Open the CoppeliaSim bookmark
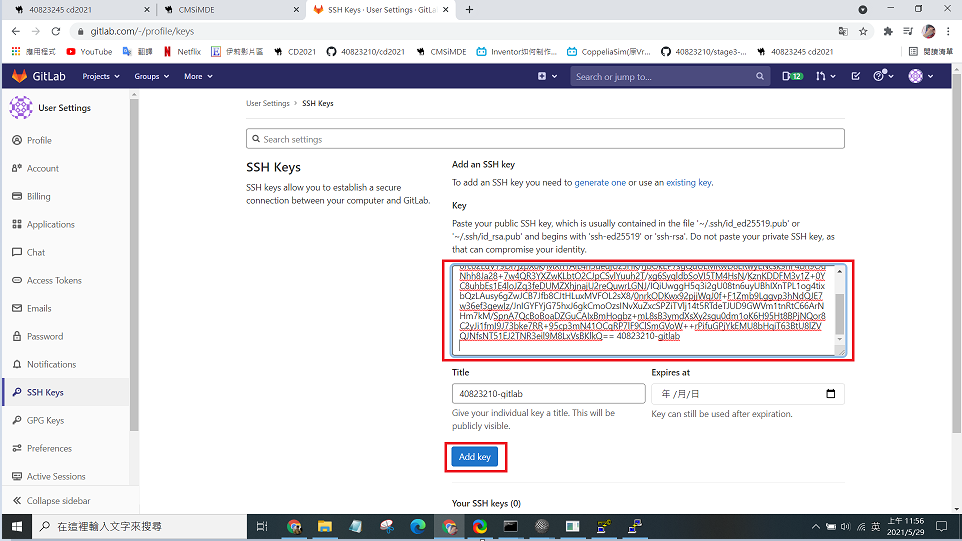The image size is (962, 541). pos(609,52)
